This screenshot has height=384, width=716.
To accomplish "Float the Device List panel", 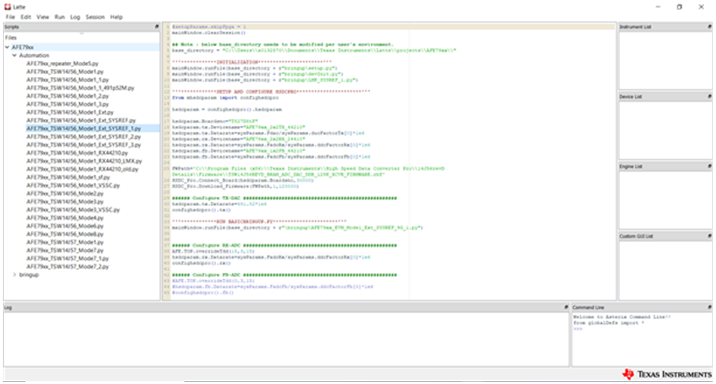I will [x=709, y=96].
